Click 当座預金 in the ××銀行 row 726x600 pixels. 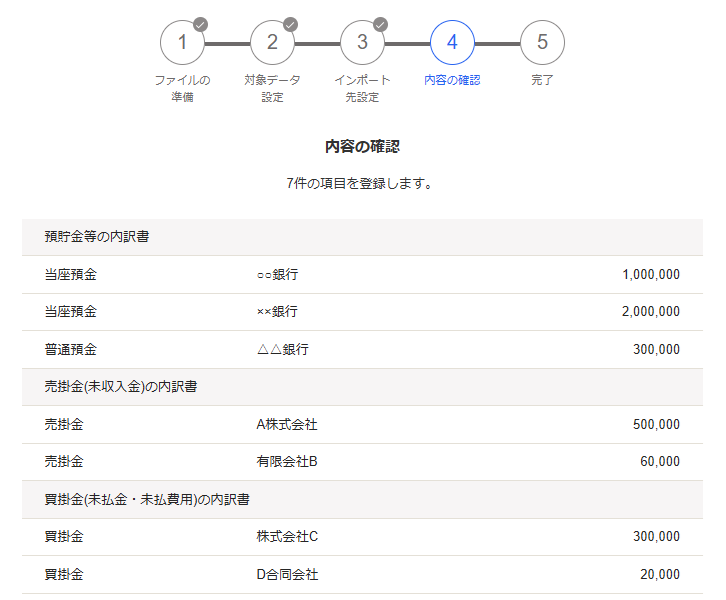click(70, 312)
